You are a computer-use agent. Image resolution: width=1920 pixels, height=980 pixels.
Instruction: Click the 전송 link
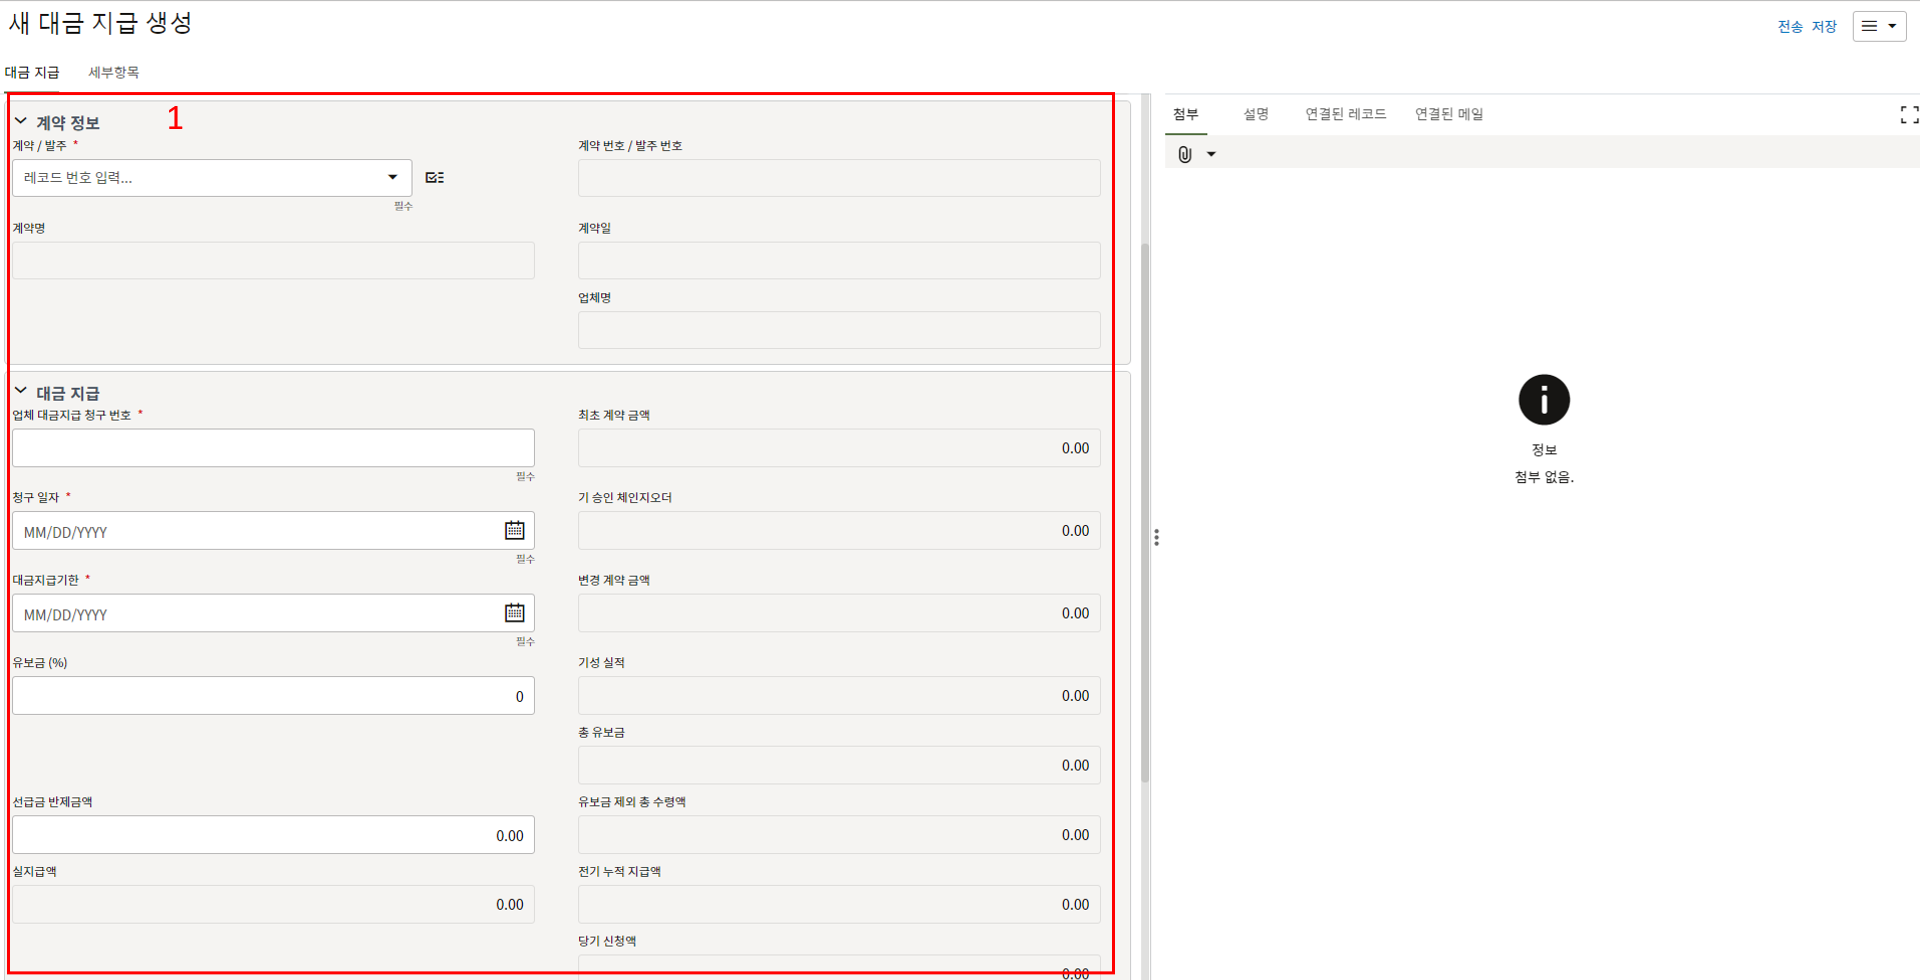point(1789,27)
